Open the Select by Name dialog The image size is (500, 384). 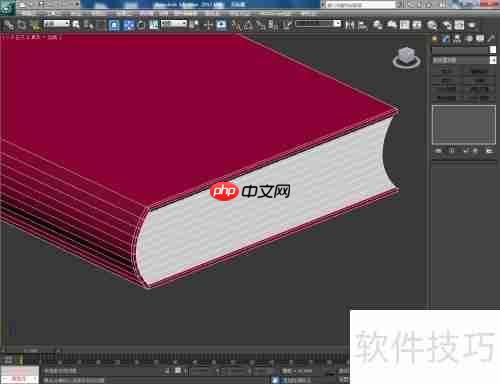click(89, 25)
